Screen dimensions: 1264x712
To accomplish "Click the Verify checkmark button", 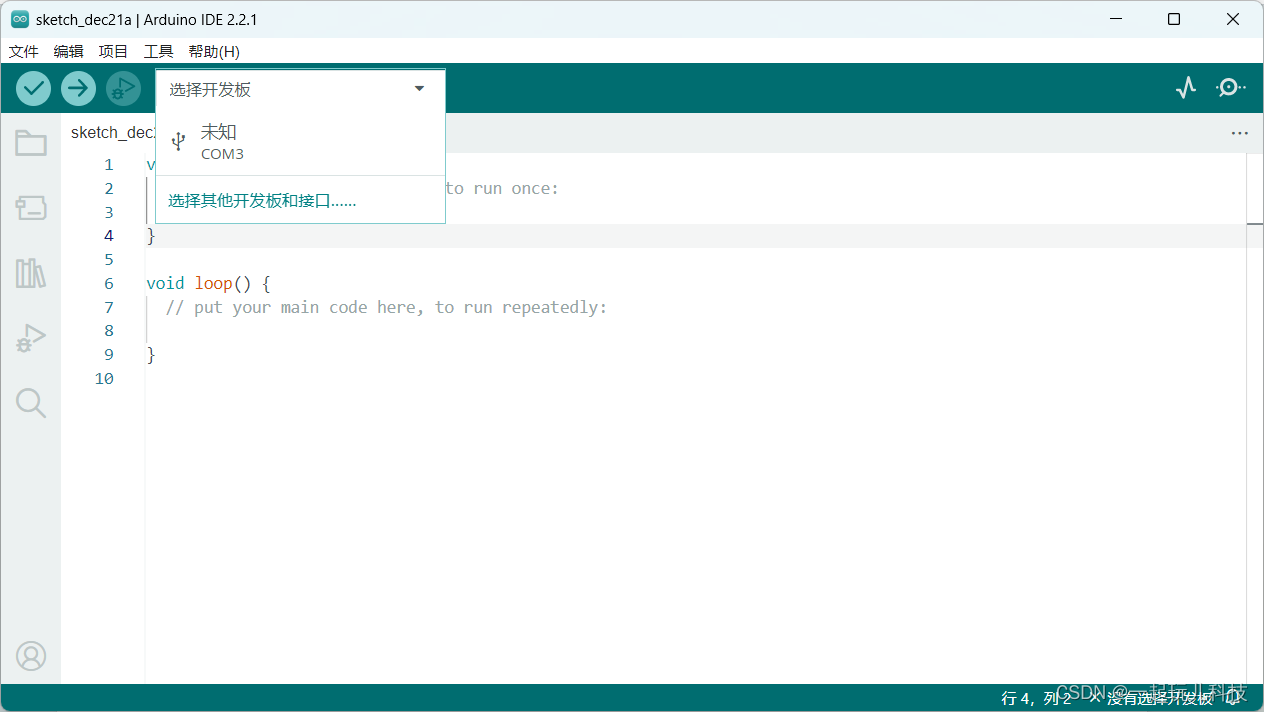I will point(34,89).
